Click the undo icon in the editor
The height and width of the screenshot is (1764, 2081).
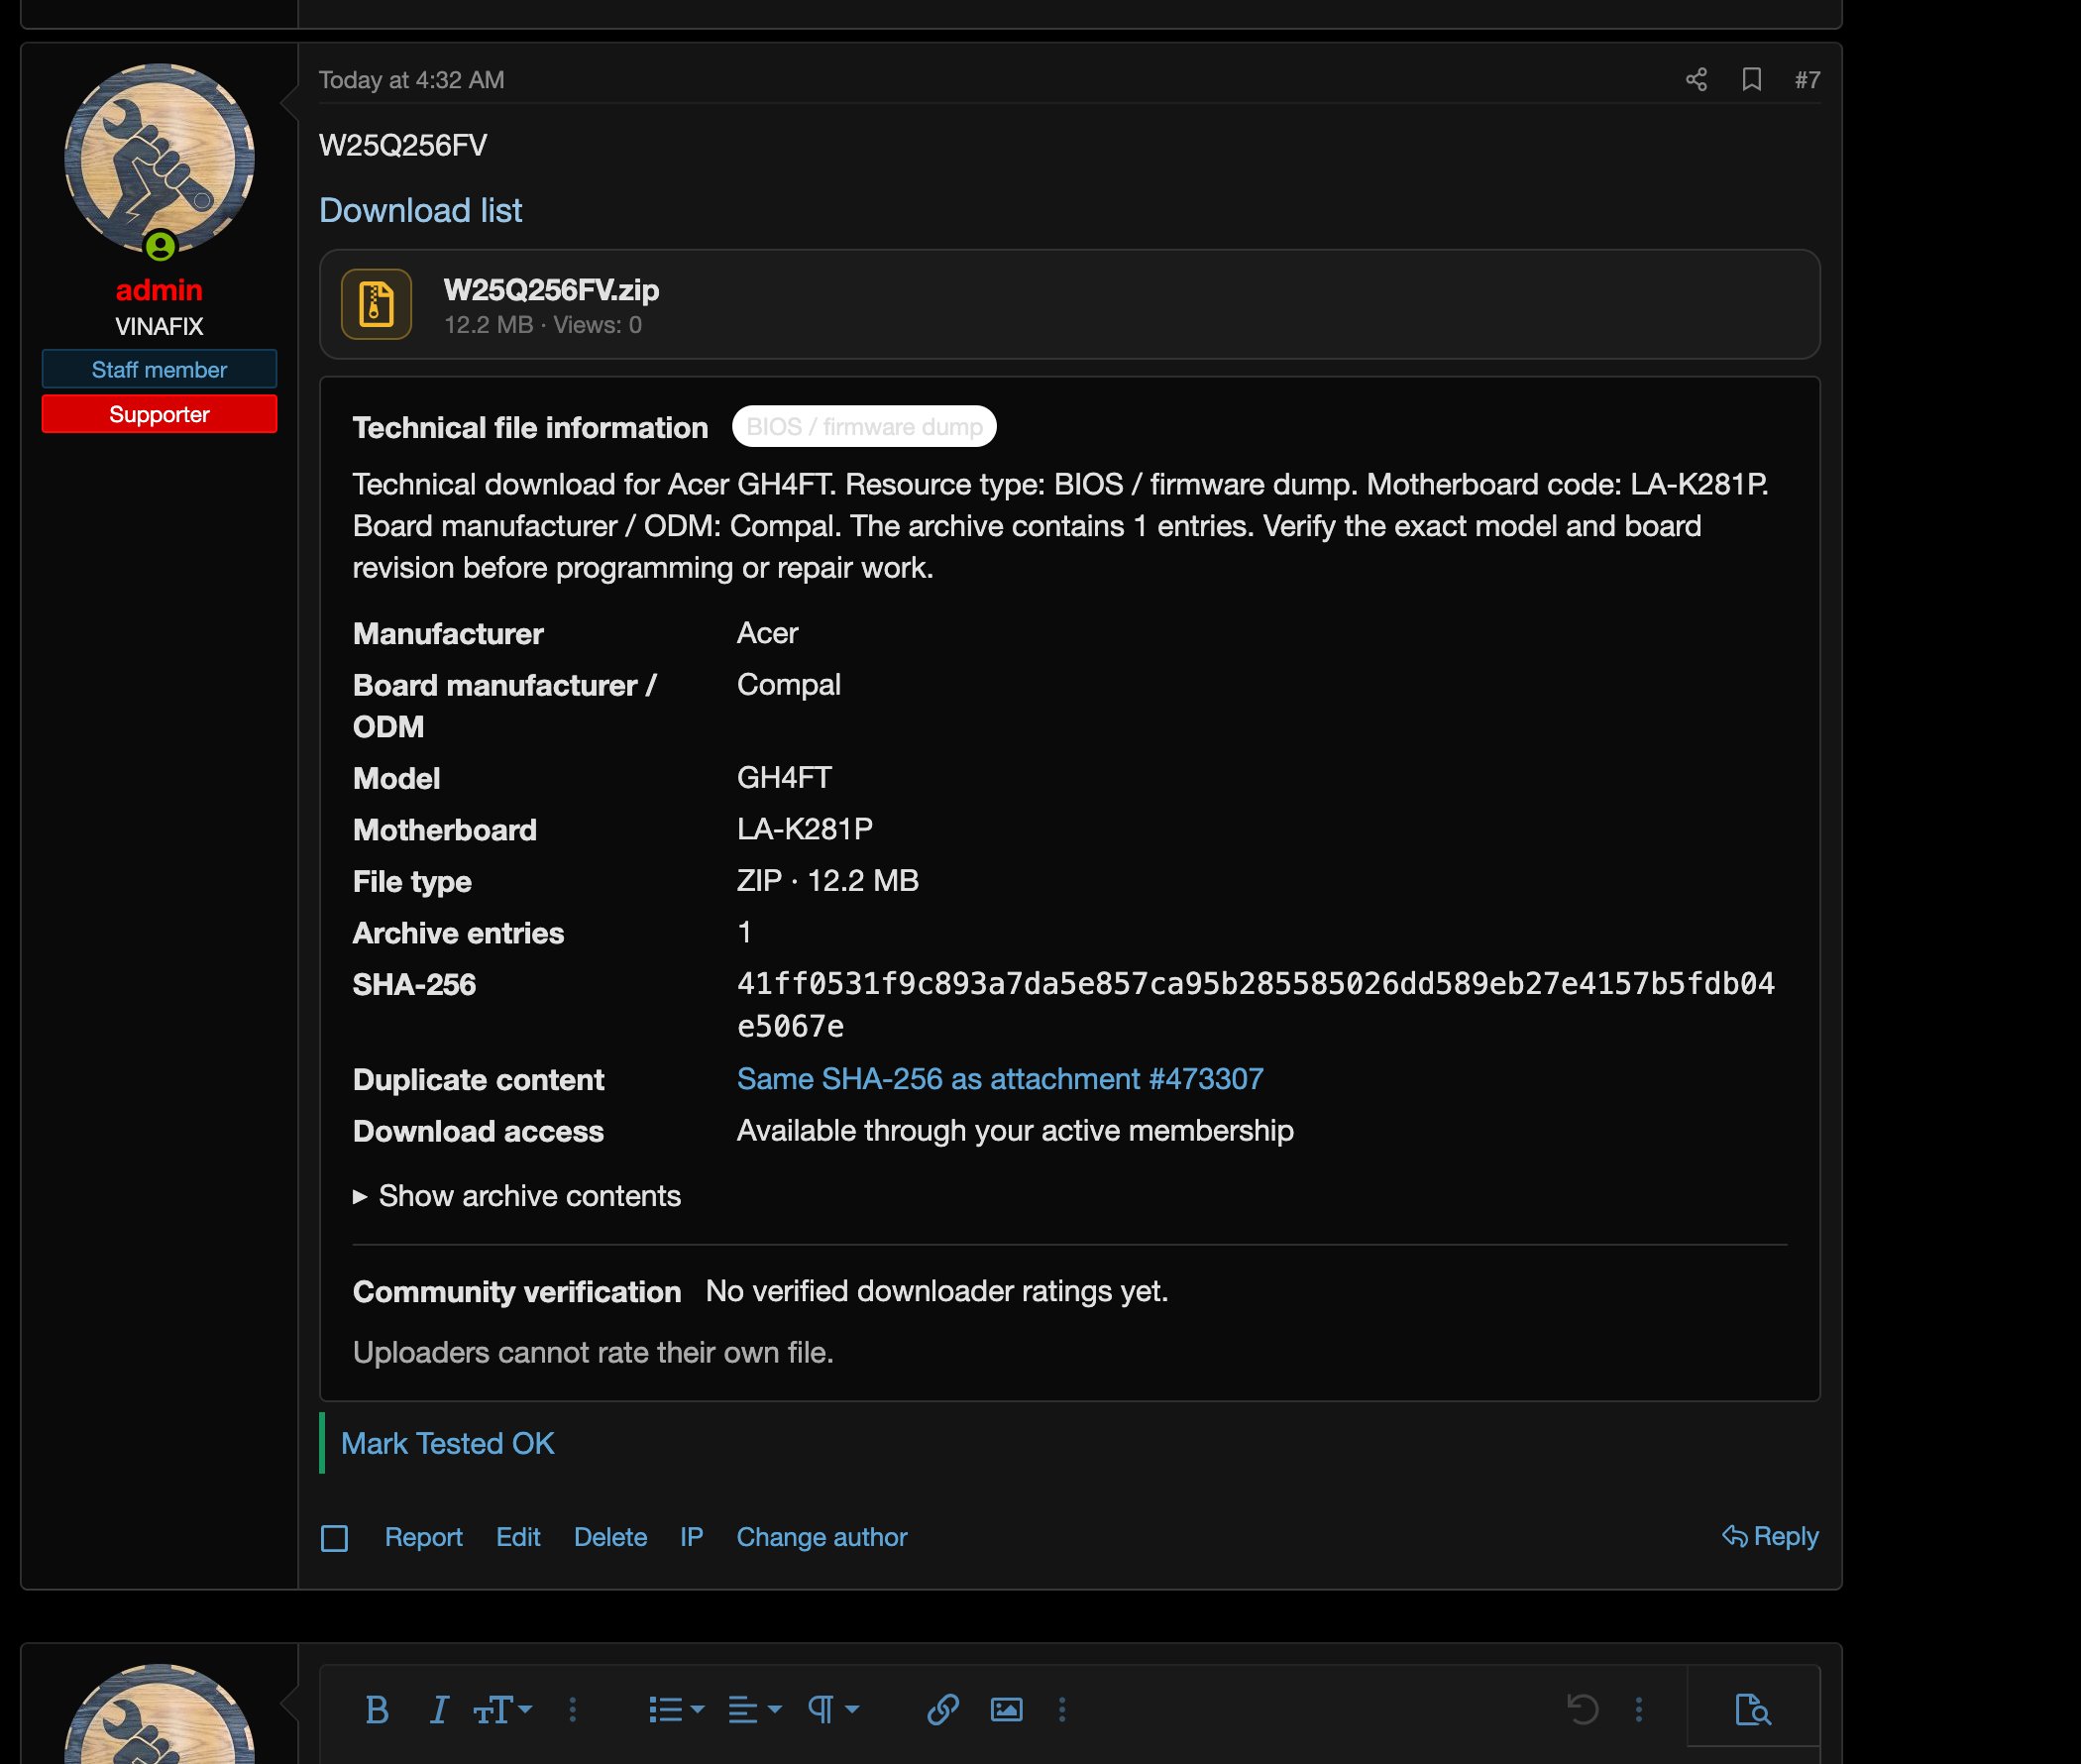(x=1583, y=1710)
